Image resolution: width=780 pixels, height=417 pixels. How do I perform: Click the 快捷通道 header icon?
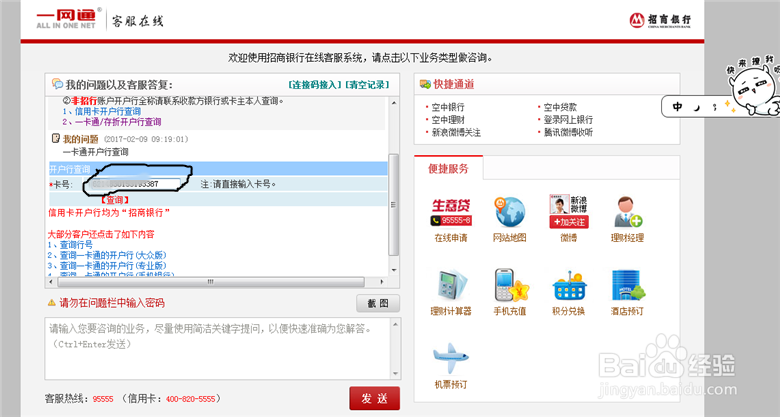click(425, 84)
